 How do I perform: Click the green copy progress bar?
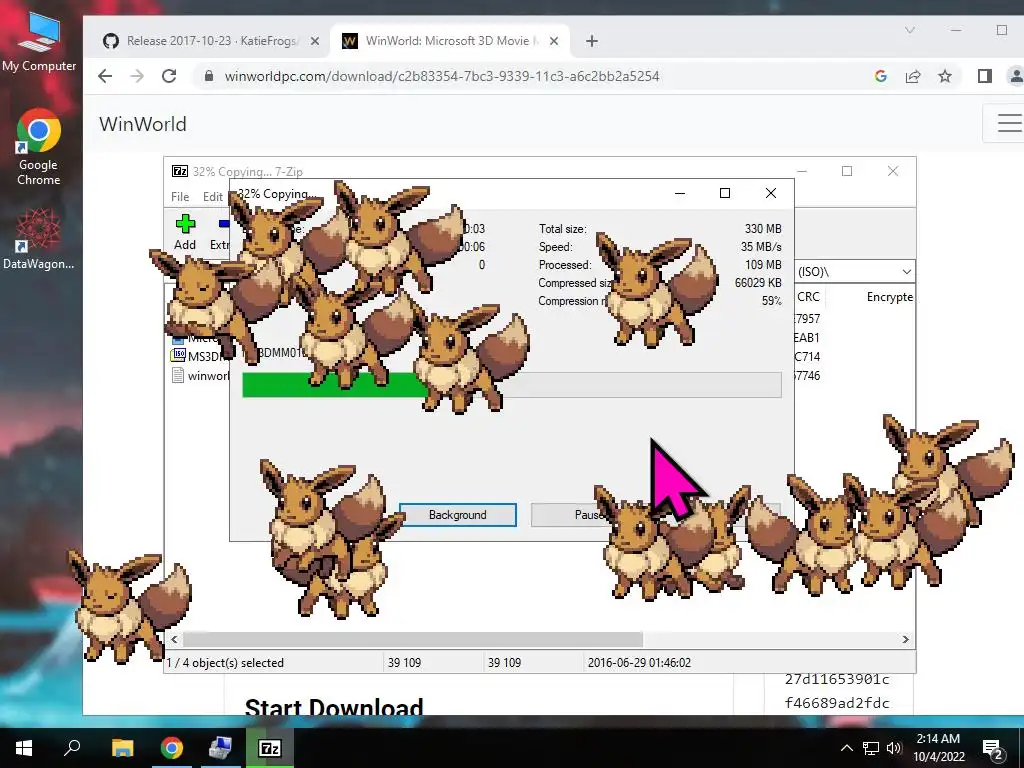point(334,385)
